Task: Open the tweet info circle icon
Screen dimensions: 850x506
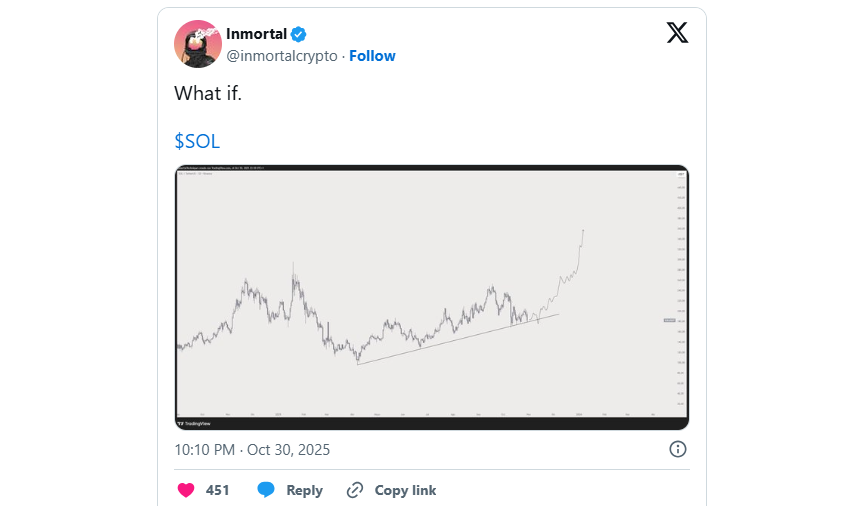Action: pyautogui.click(x=677, y=449)
